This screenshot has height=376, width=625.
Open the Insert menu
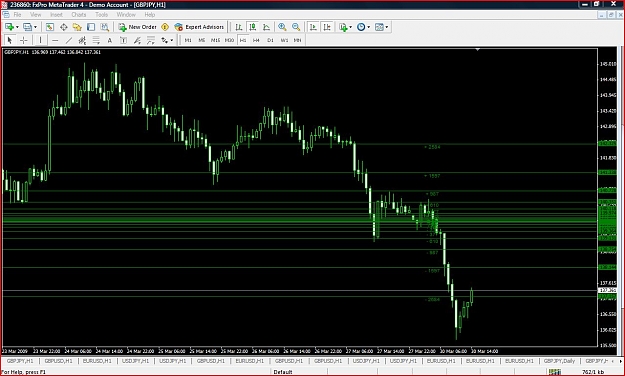tap(56, 14)
